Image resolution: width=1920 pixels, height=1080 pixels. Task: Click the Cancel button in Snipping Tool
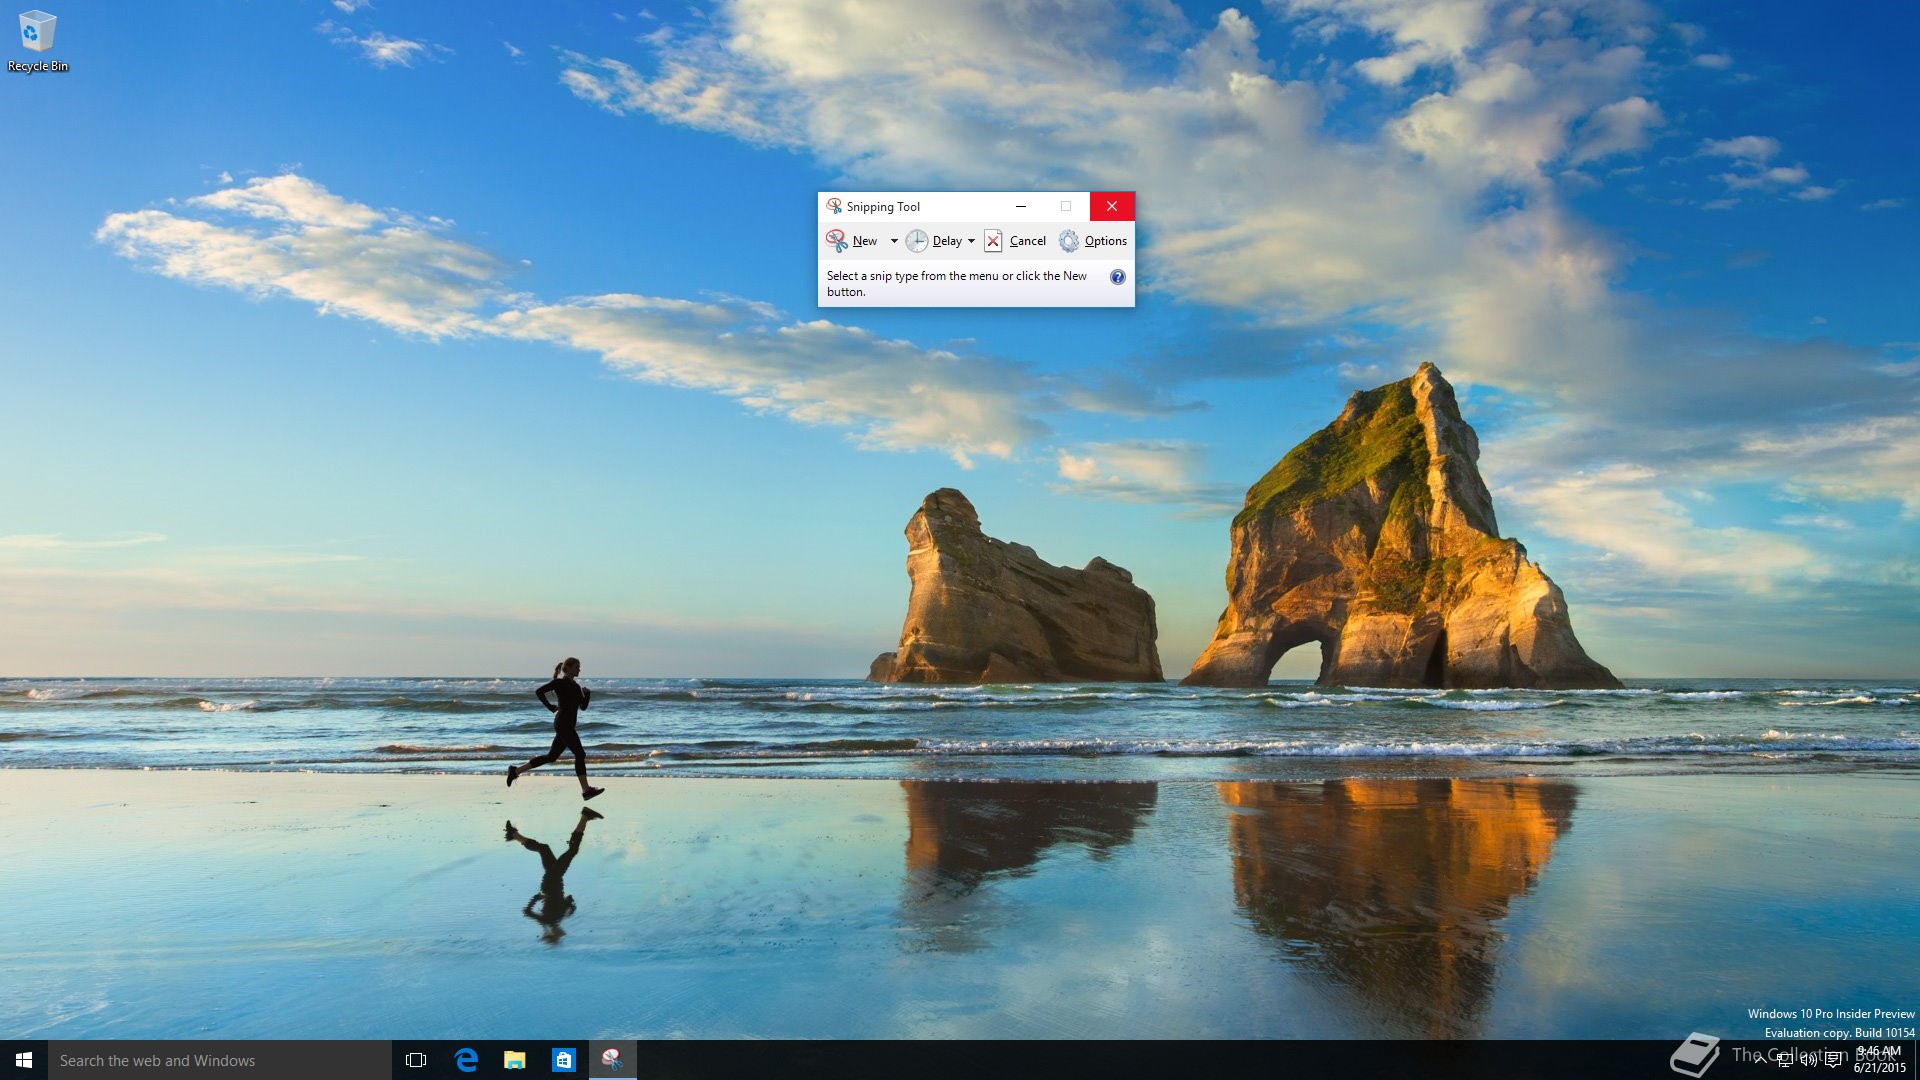1015,241
